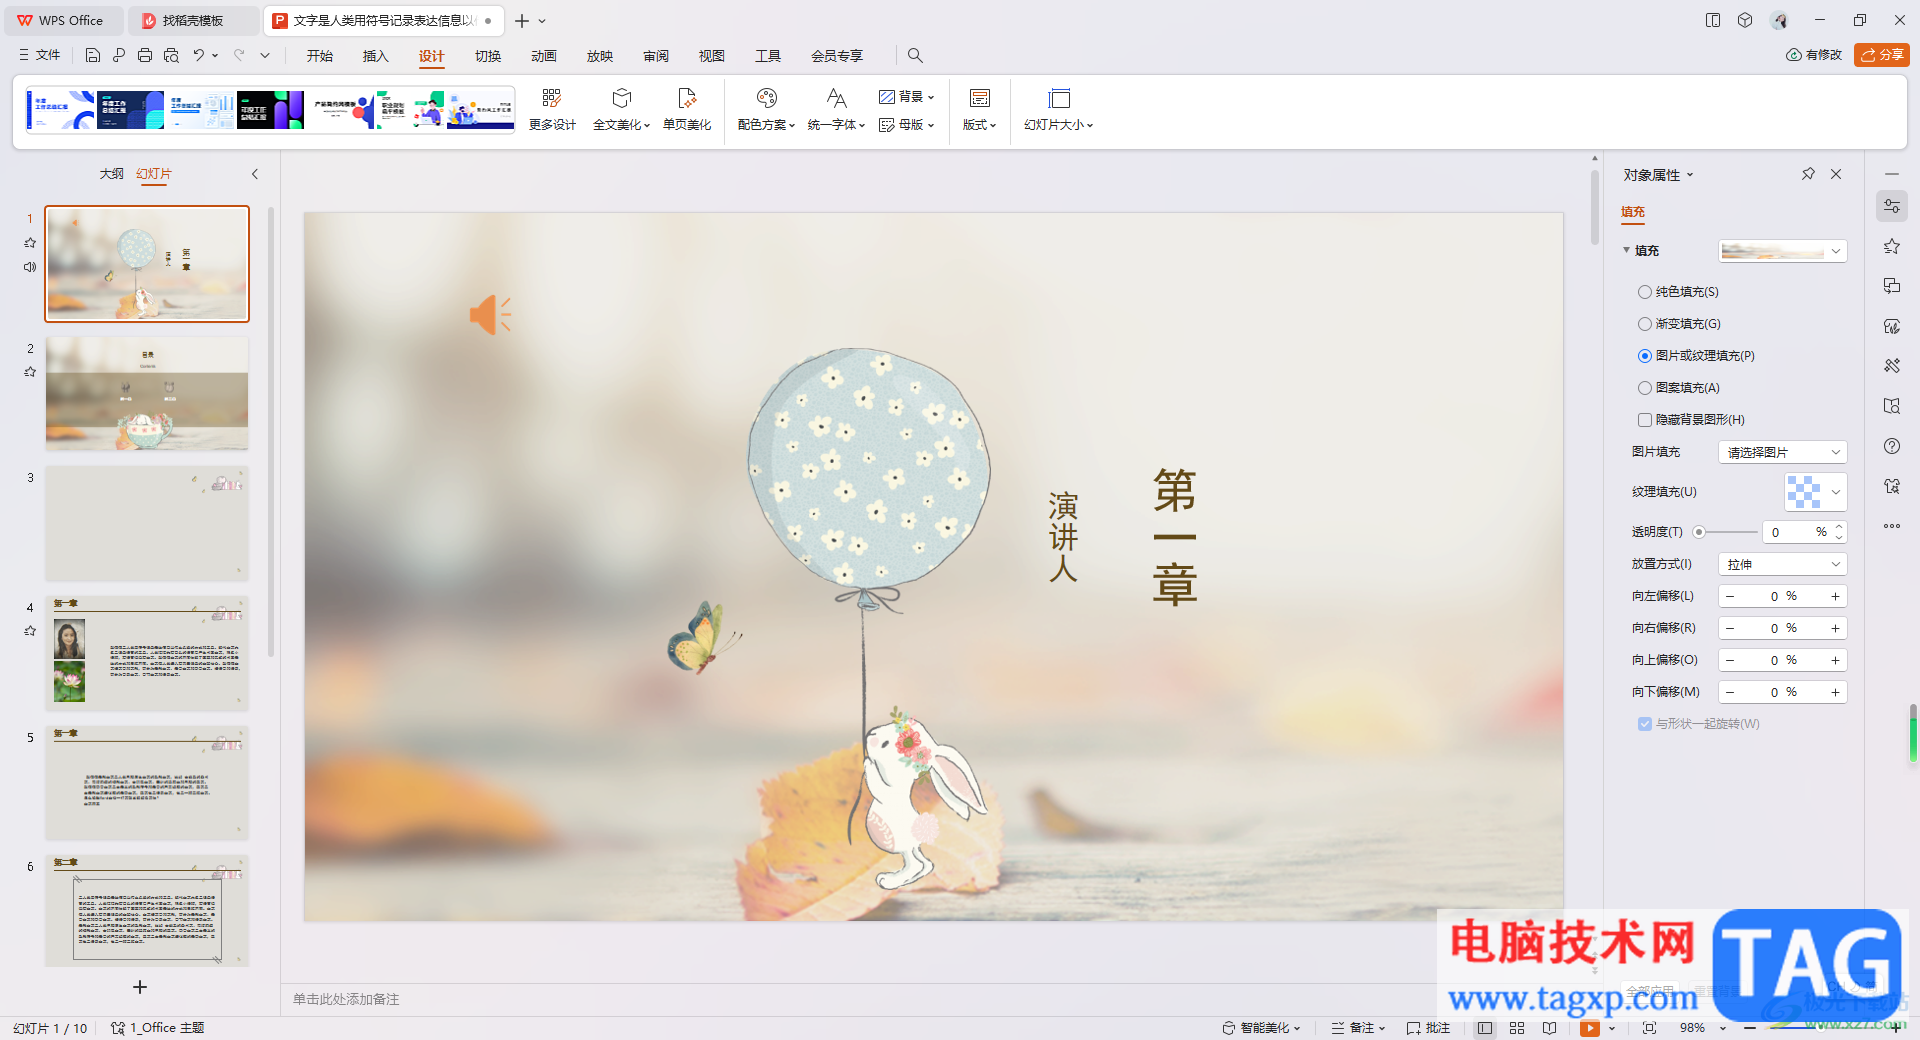
Task: Switch to normal view icon in status bar
Action: [1485, 1028]
